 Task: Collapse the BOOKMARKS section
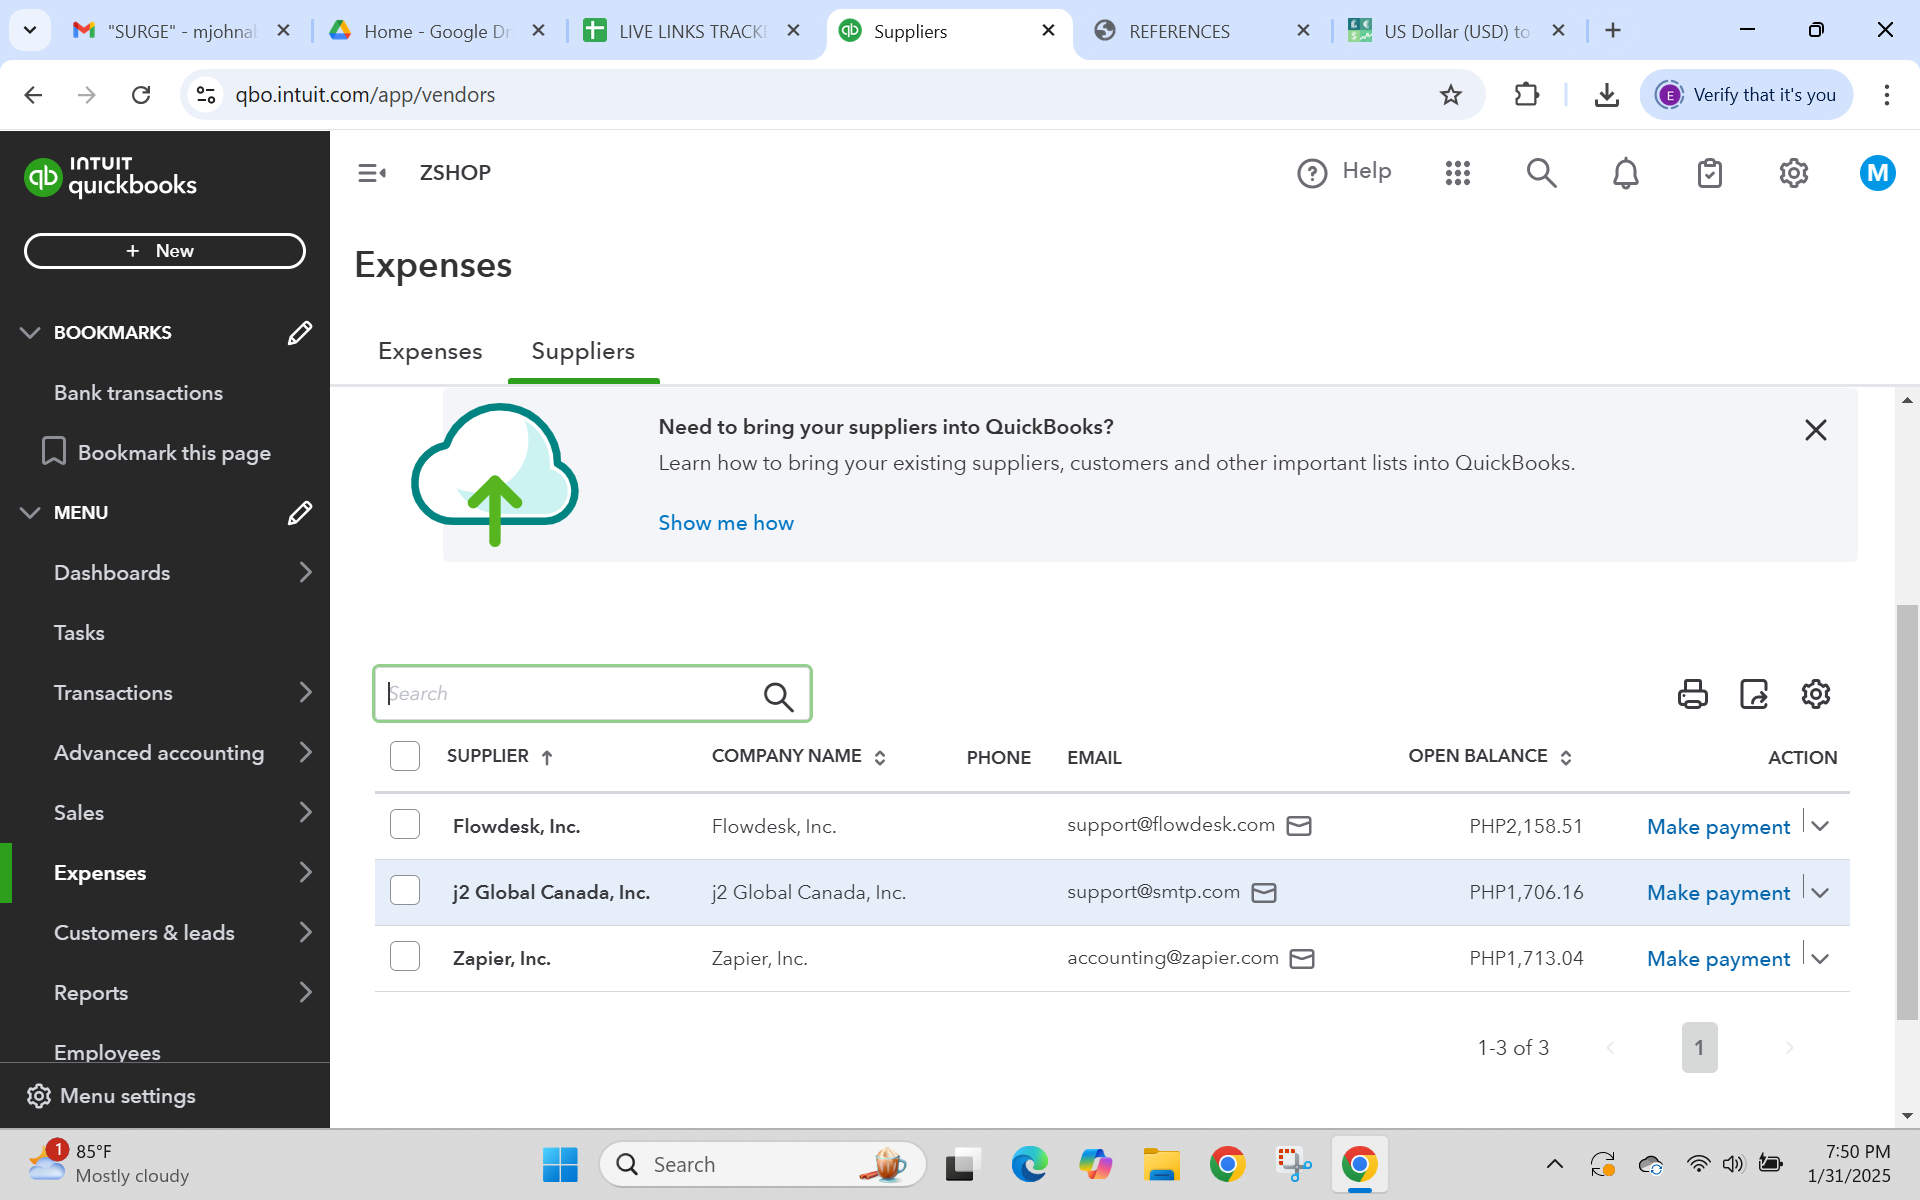point(30,333)
